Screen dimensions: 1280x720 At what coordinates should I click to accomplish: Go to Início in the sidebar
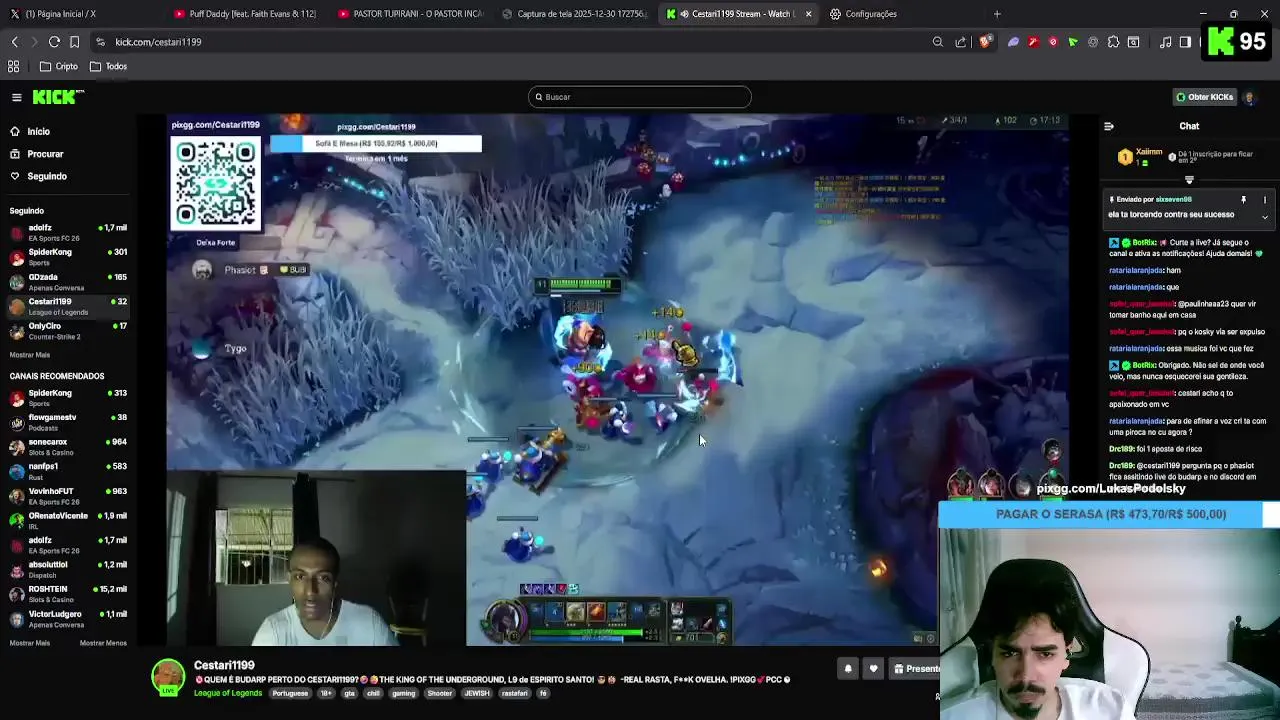tap(30, 131)
